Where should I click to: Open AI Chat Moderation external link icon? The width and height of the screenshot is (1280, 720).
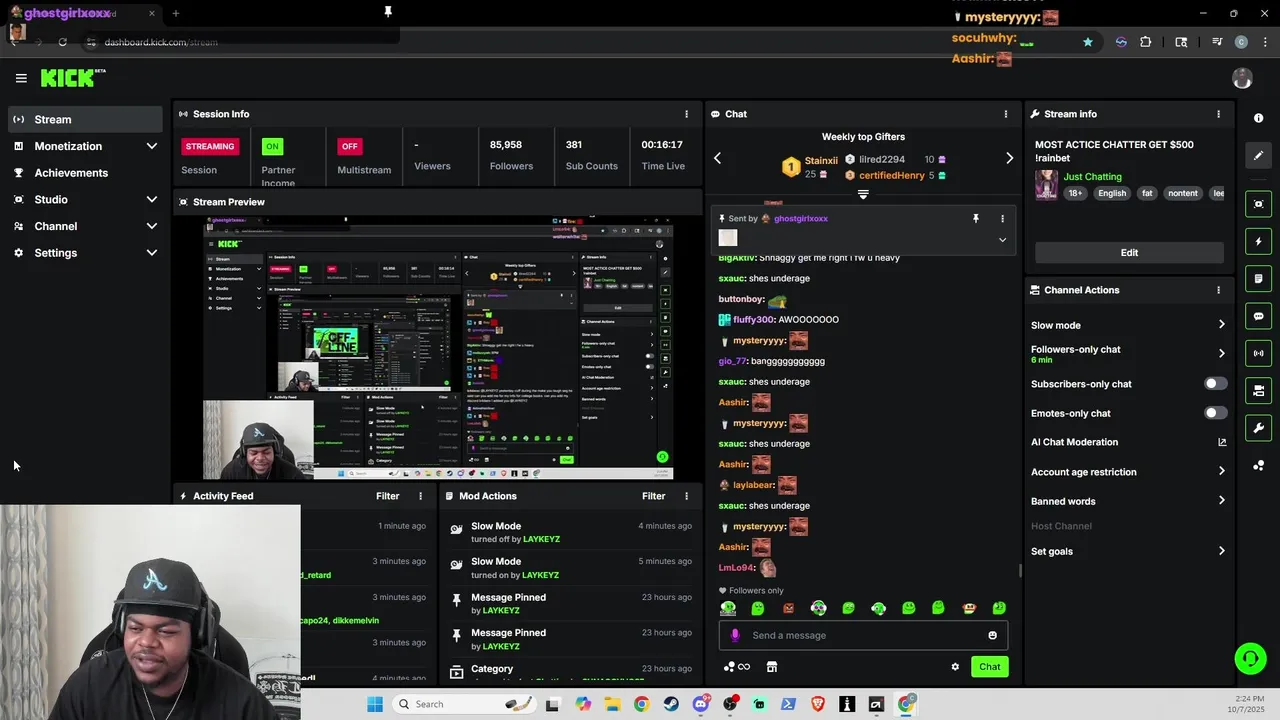click(1222, 442)
